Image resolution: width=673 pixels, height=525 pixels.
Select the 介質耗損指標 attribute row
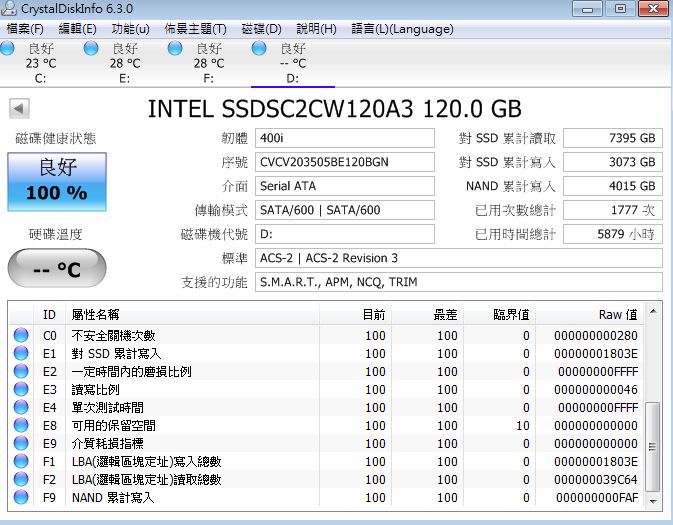326,443
